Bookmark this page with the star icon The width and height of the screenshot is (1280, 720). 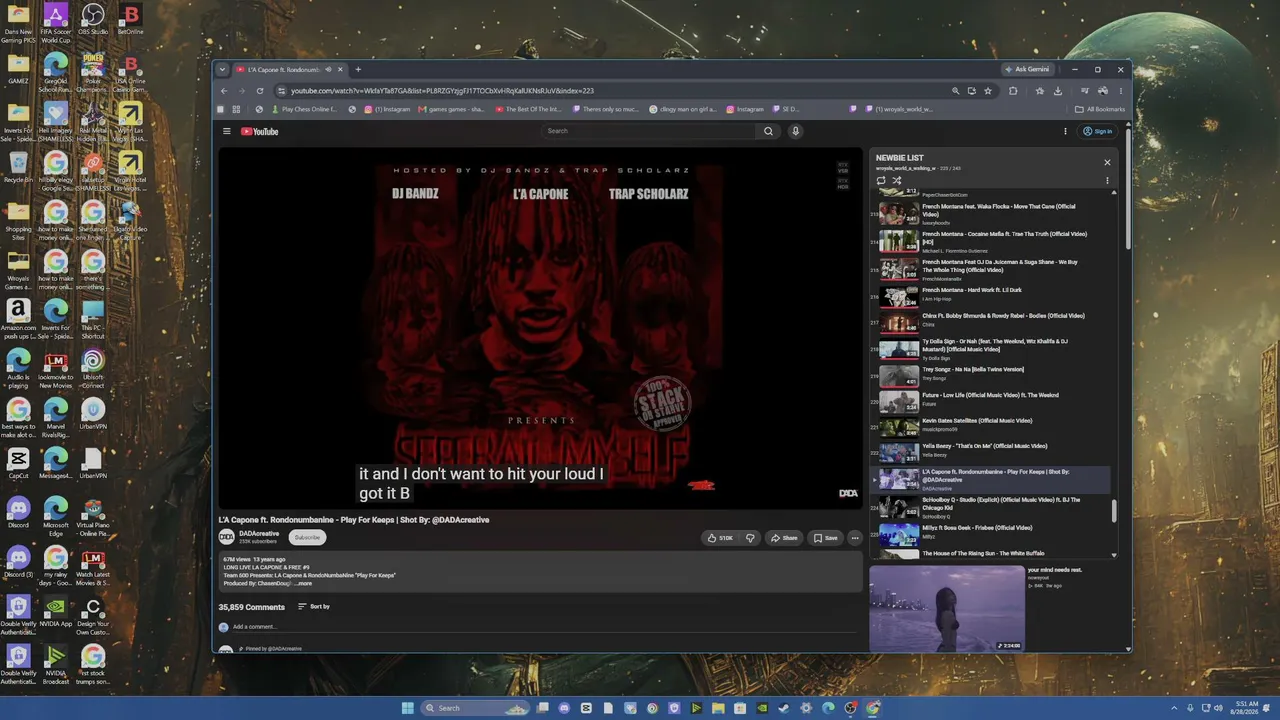988,91
